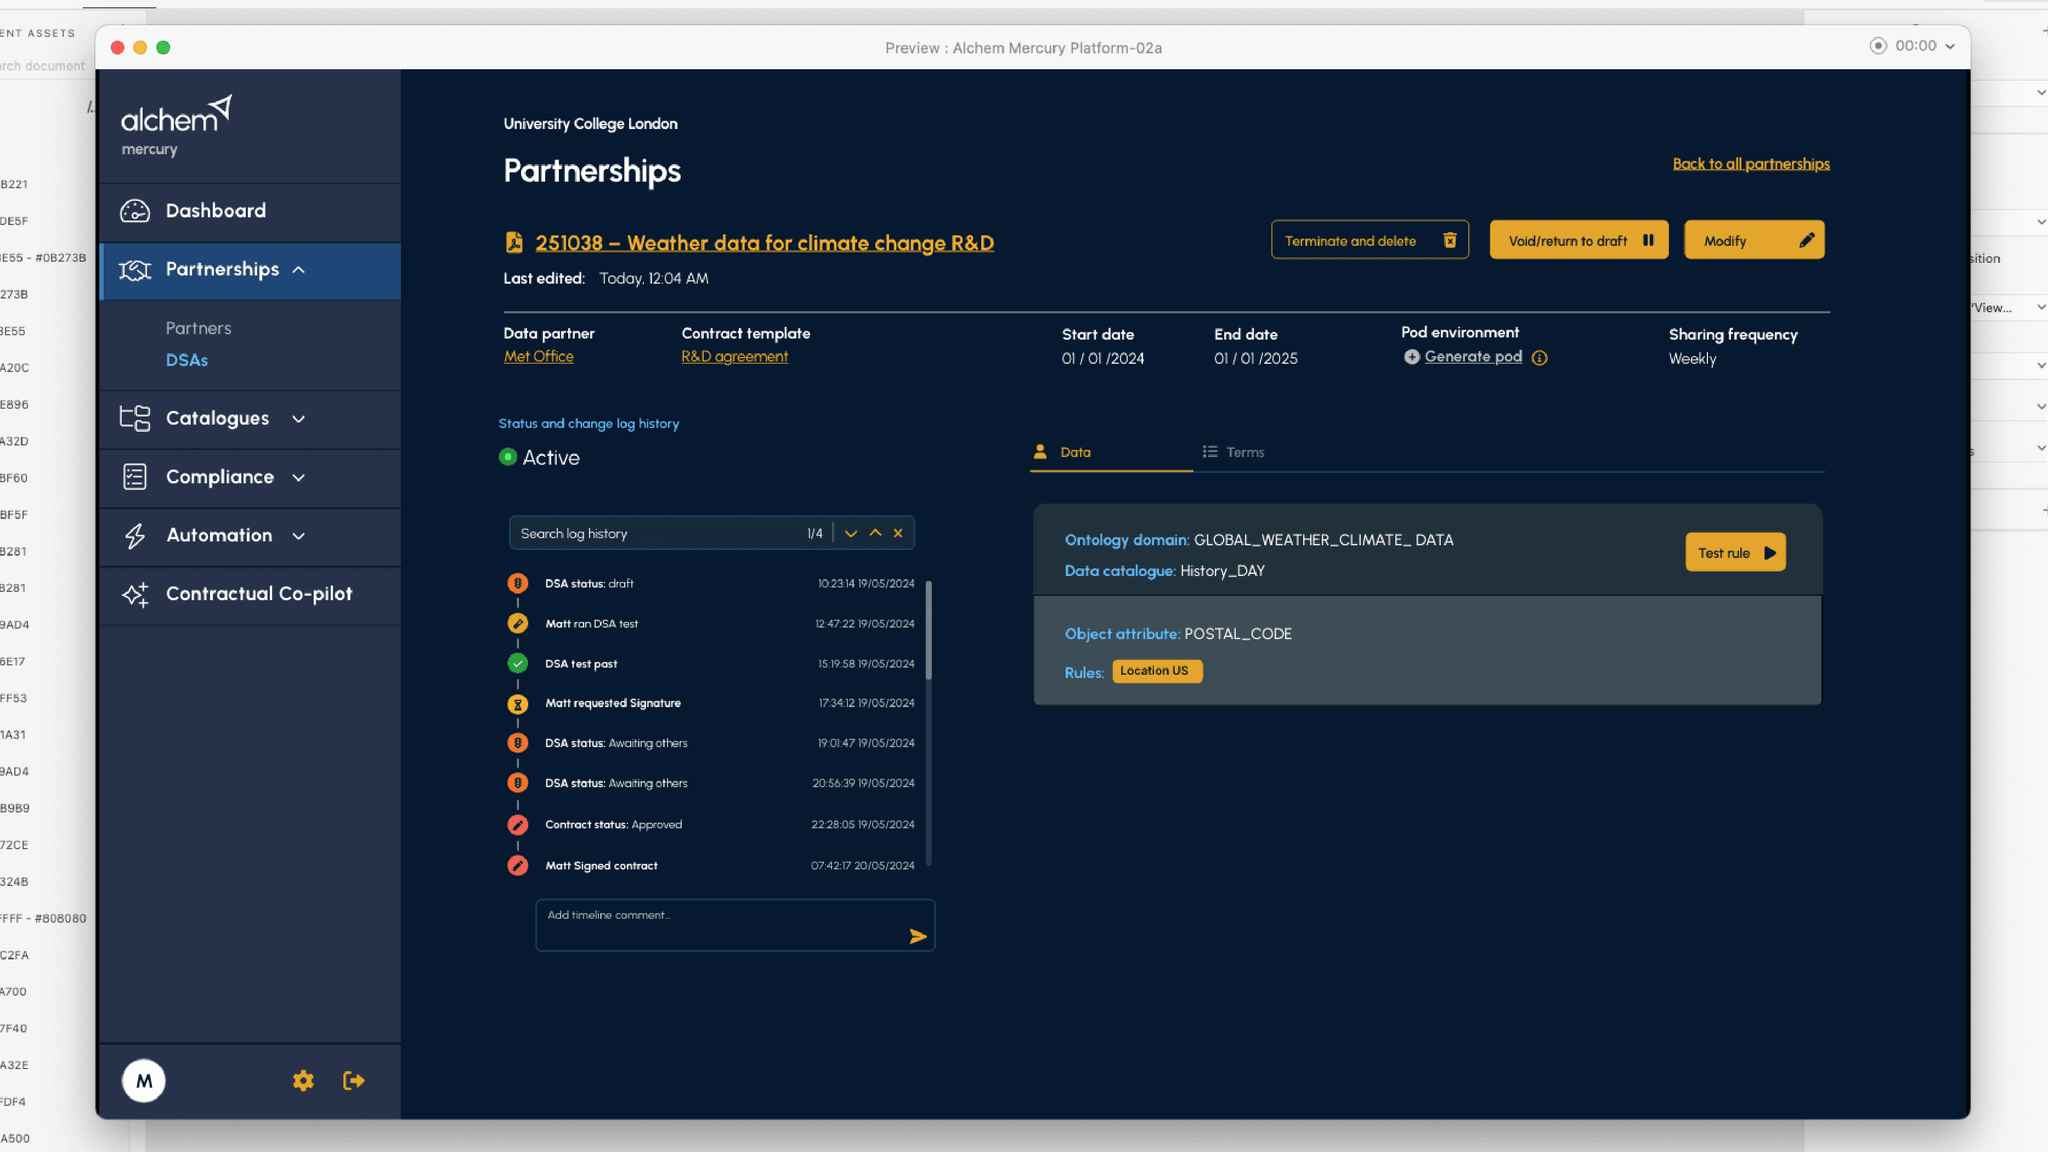Click the red icon for Contract status: Approved
This screenshot has height=1152, width=2048.
coord(517,825)
